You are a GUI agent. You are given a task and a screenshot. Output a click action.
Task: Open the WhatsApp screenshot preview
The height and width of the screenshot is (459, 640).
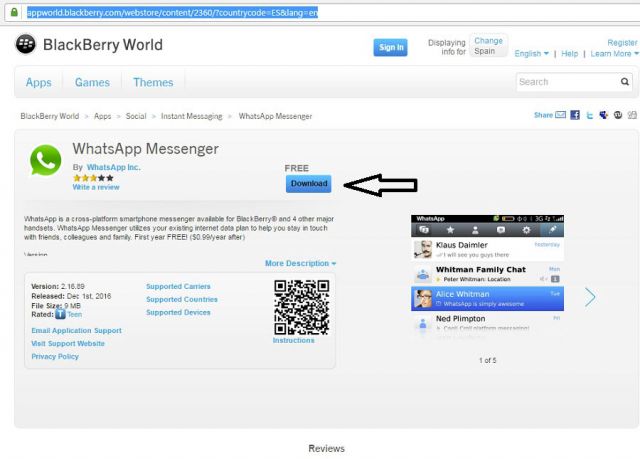487,276
